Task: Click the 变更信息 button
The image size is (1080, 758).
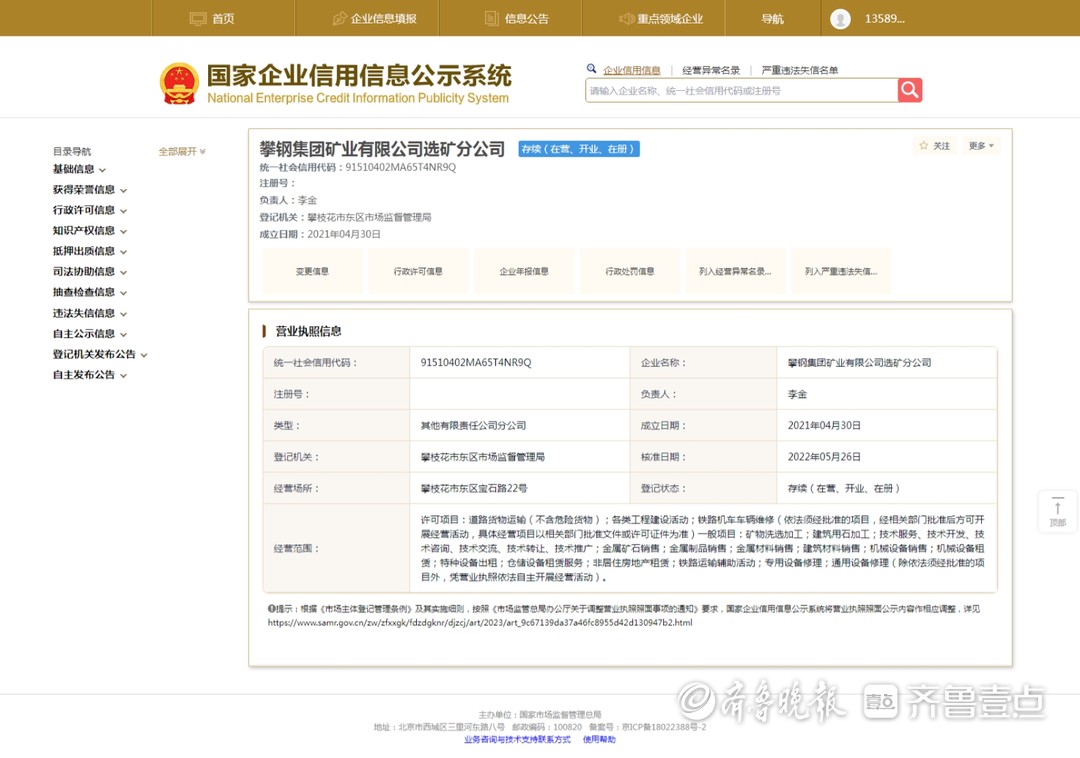Action: click(312, 271)
